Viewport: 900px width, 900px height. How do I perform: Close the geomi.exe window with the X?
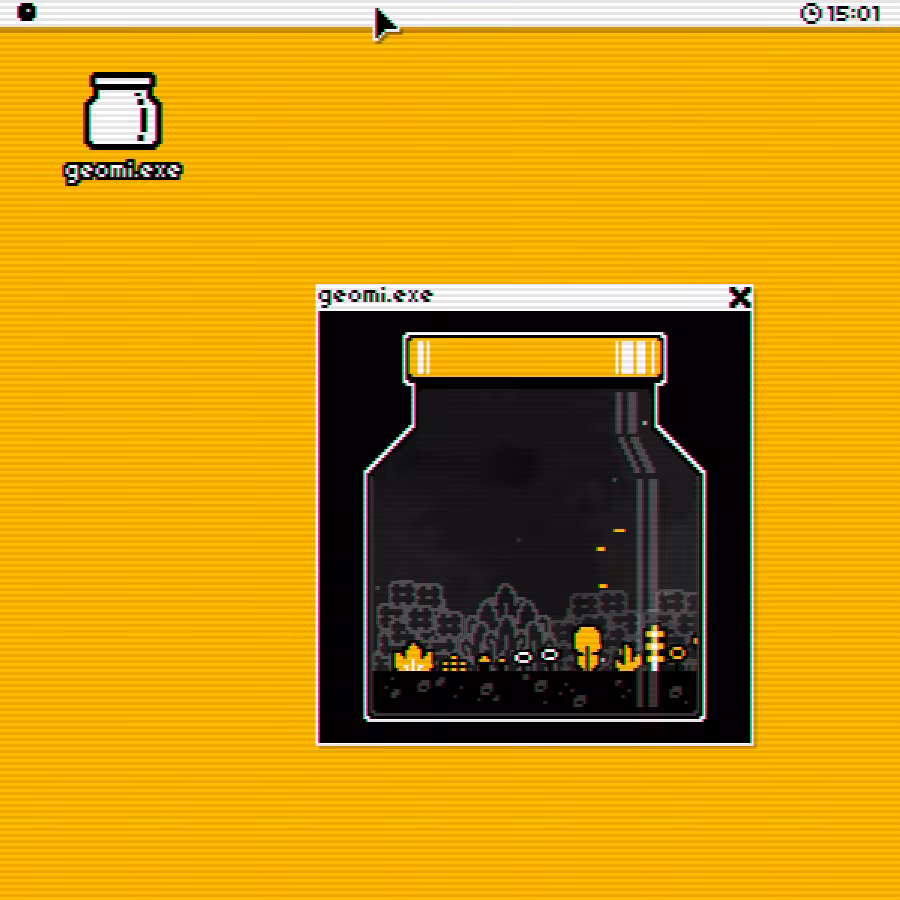pyautogui.click(x=739, y=297)
